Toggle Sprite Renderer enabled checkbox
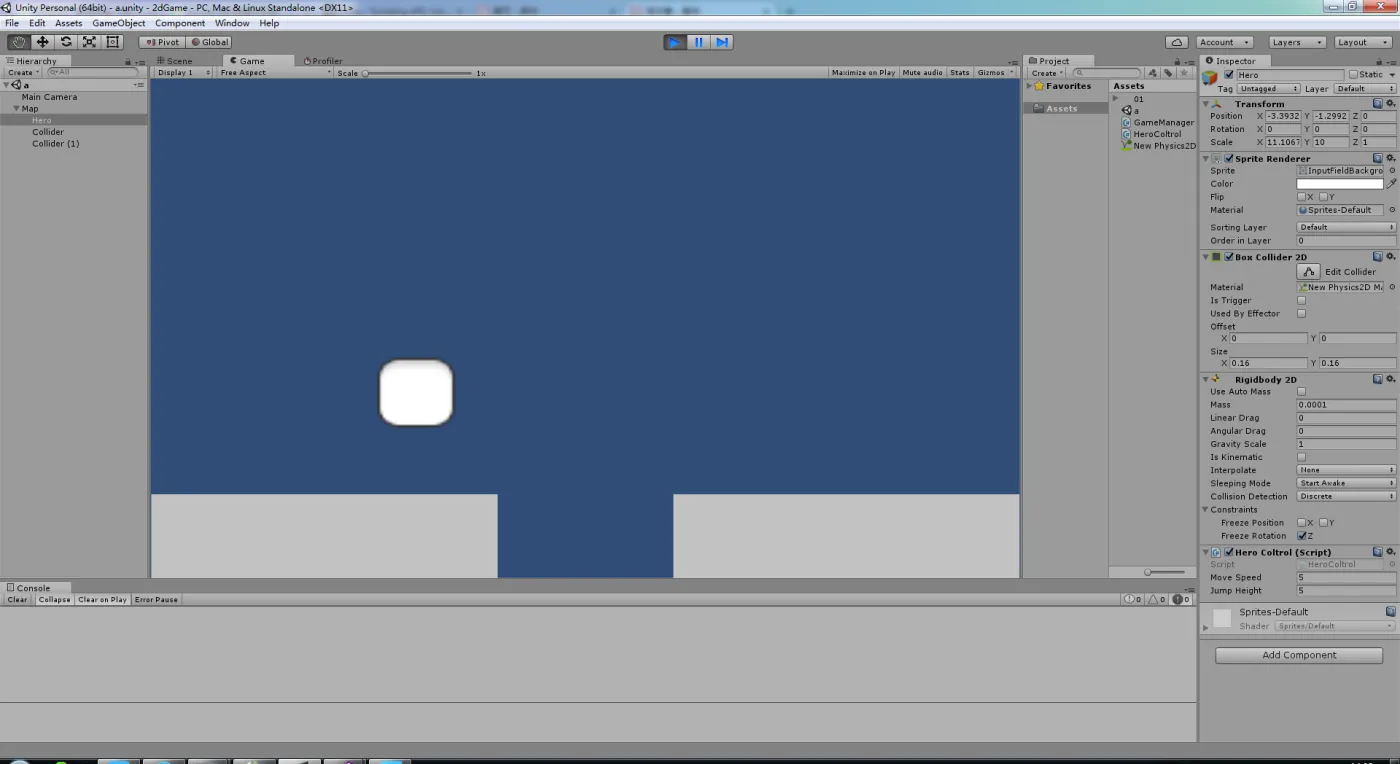 (1229, 158)
